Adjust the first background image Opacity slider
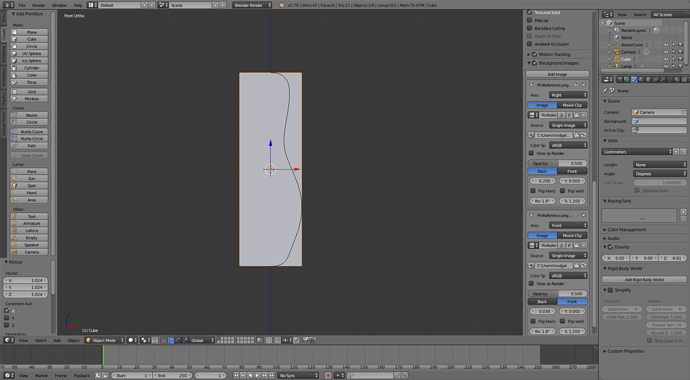Viewport: 690px width, 380px height. tap(557, 163)
